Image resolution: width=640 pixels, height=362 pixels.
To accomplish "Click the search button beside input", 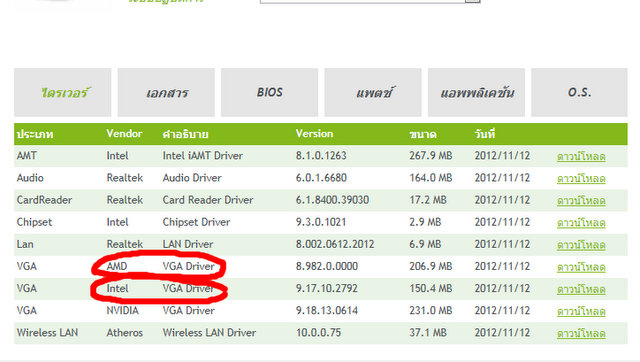I will point(473,1).
